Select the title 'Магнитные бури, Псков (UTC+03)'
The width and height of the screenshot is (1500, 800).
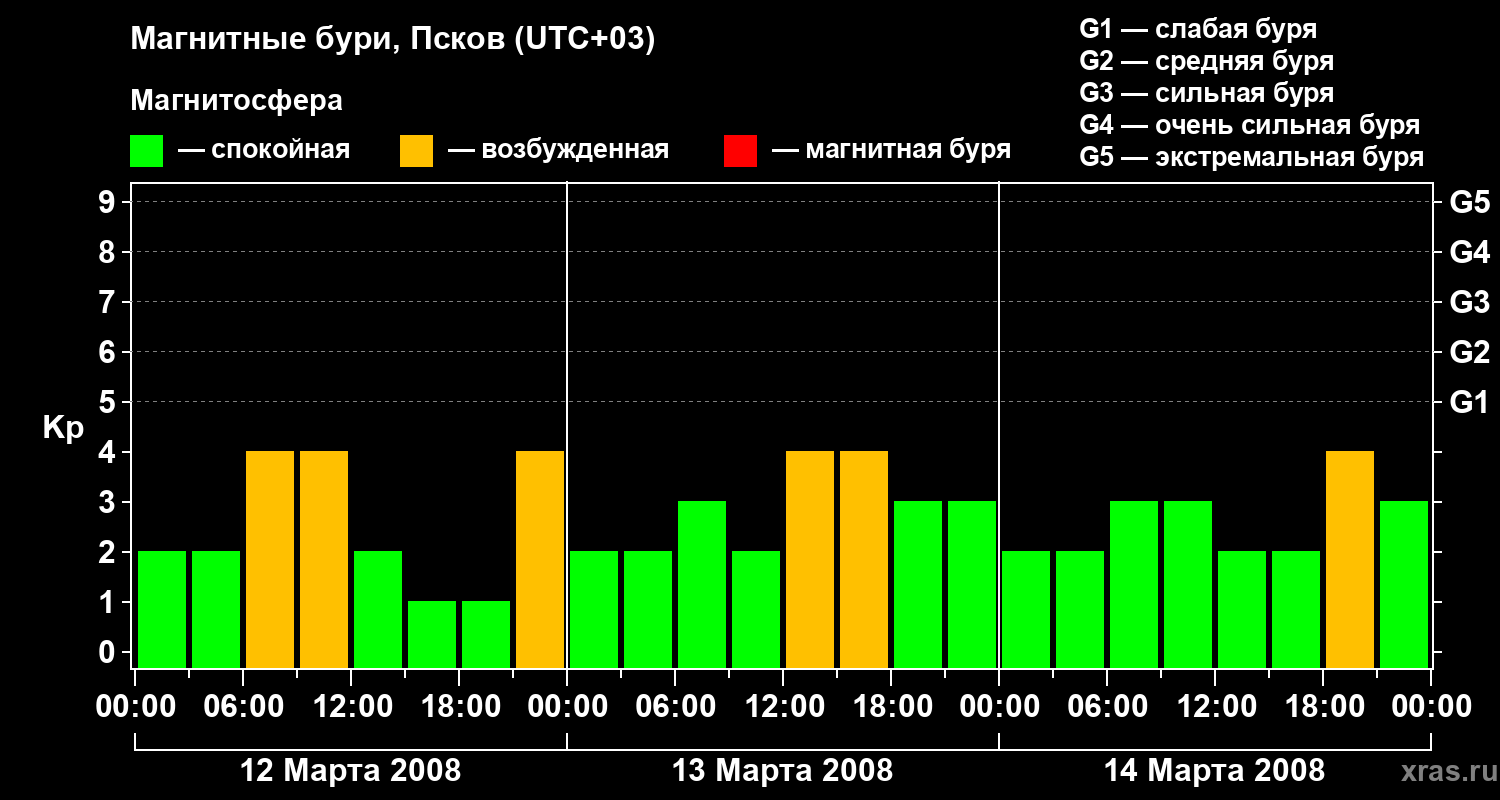(x=393, y=41)
